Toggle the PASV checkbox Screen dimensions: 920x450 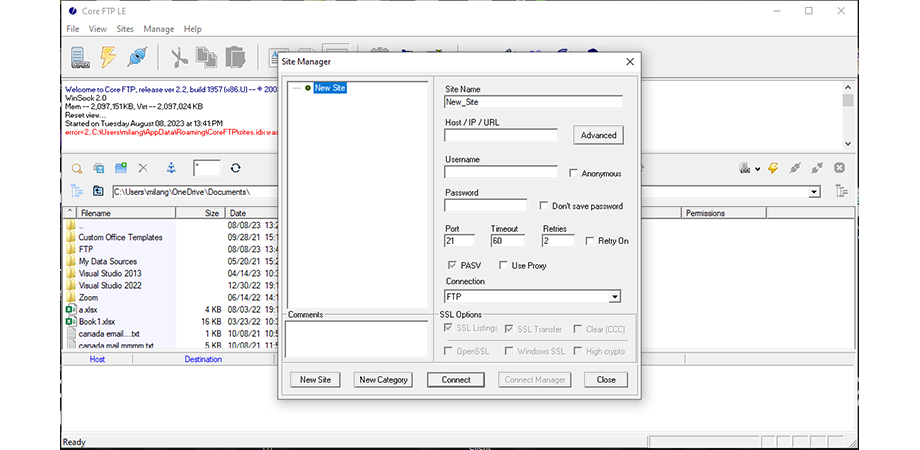pos(452,265)
